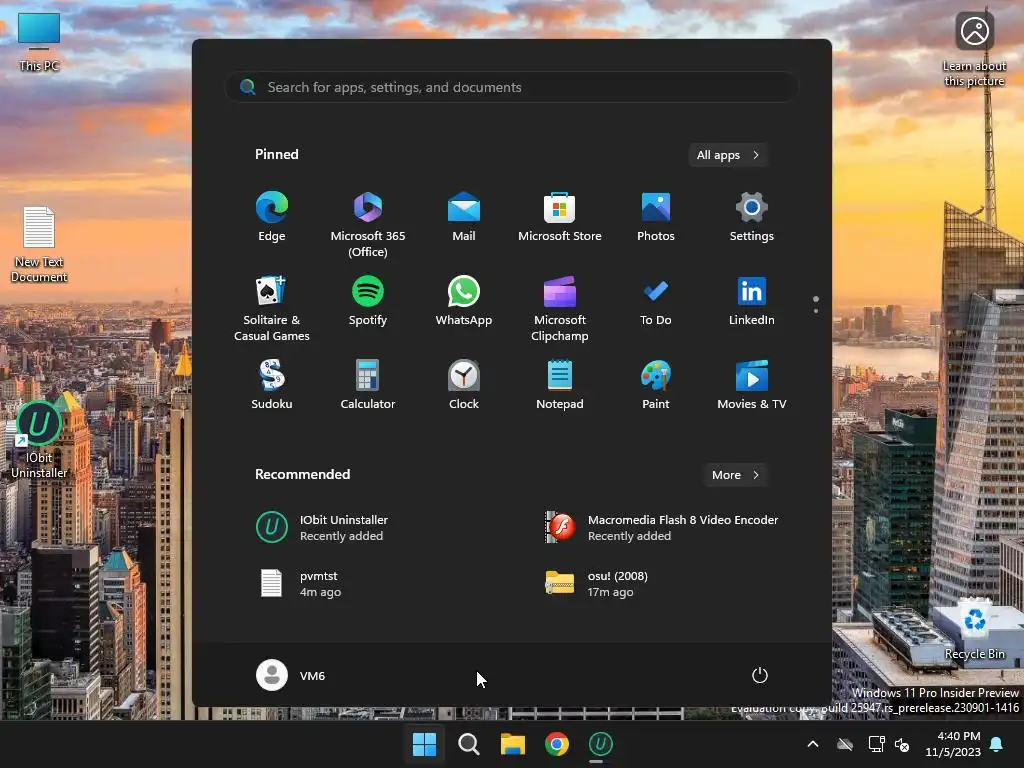Open the clock and date flyout

click(x=953, y=744)
